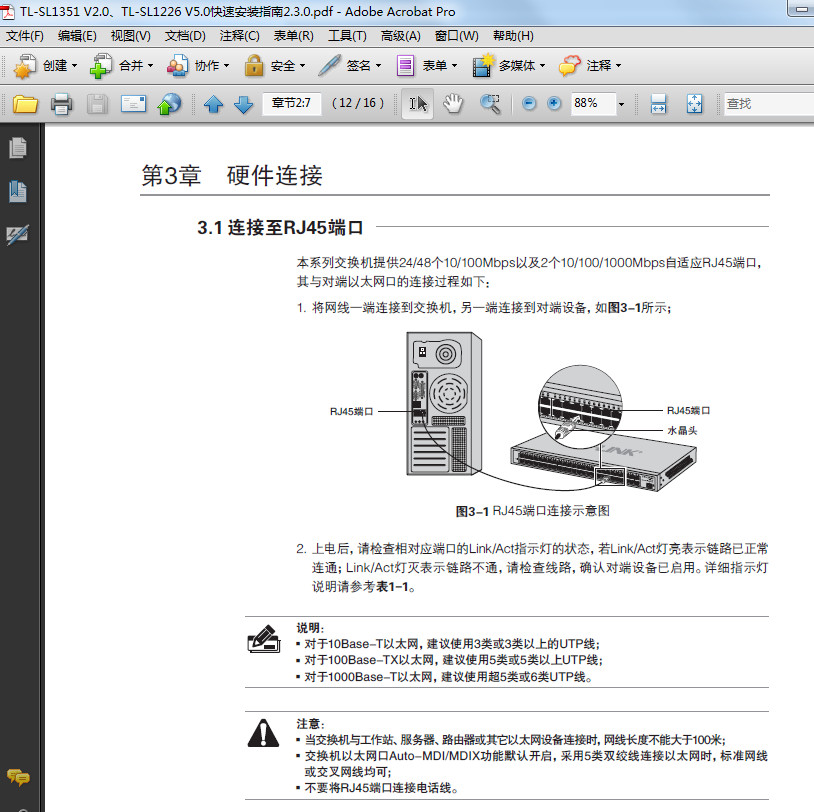
Task: Open the comments panel at bottom left
Action: [18, 777]
